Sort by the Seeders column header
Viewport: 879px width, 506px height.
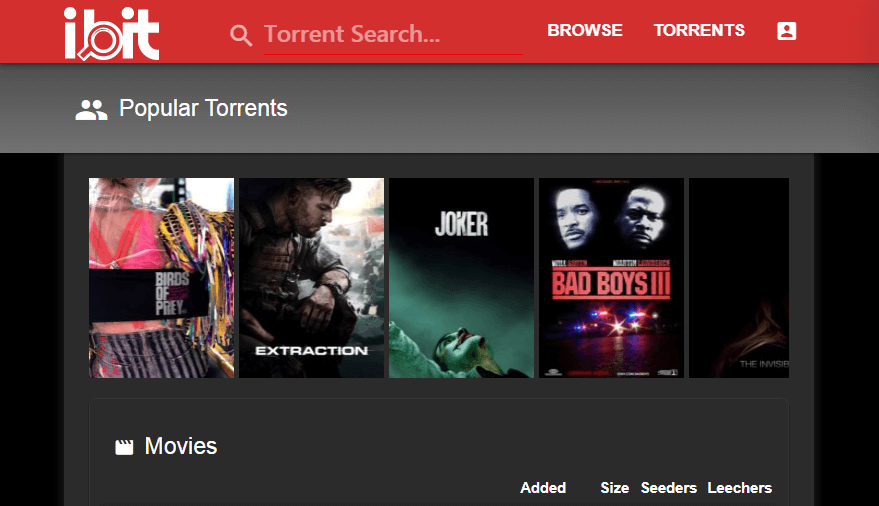pyautogui.click(x=669, y=488)
